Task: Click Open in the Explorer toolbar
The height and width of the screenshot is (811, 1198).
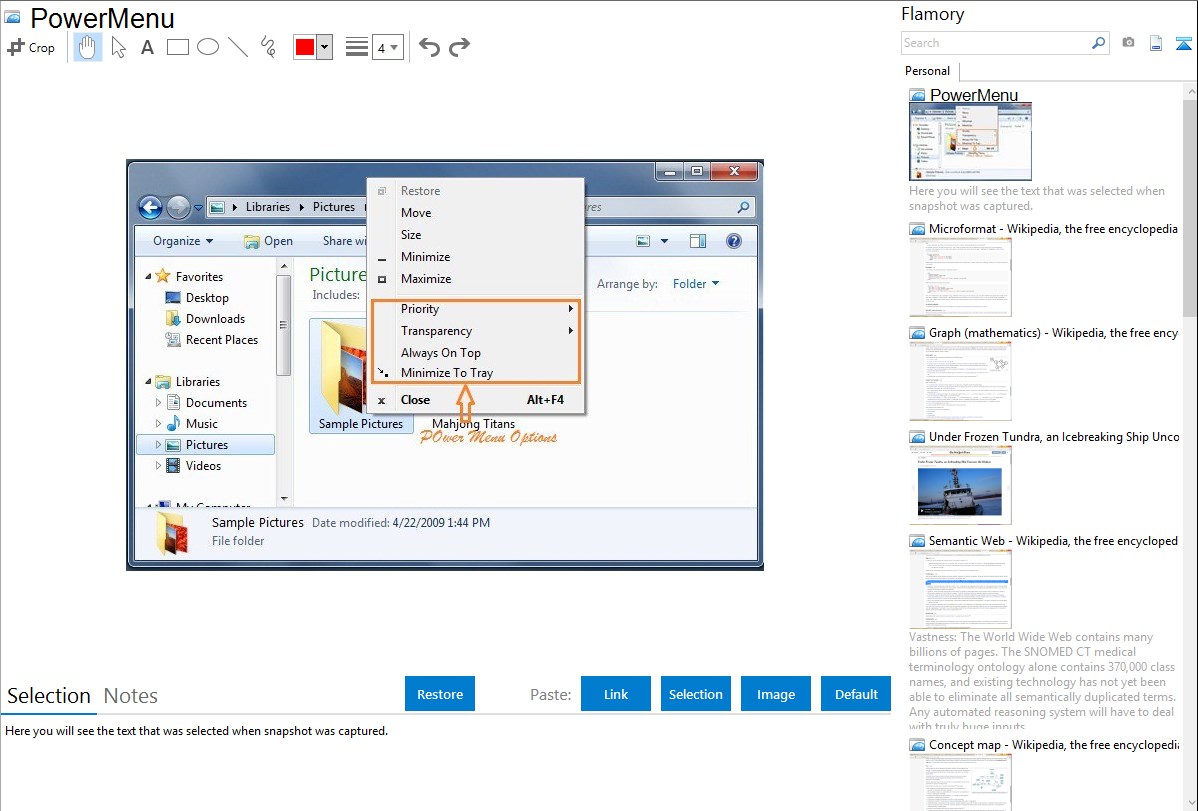Action: [x=269, y=241]
